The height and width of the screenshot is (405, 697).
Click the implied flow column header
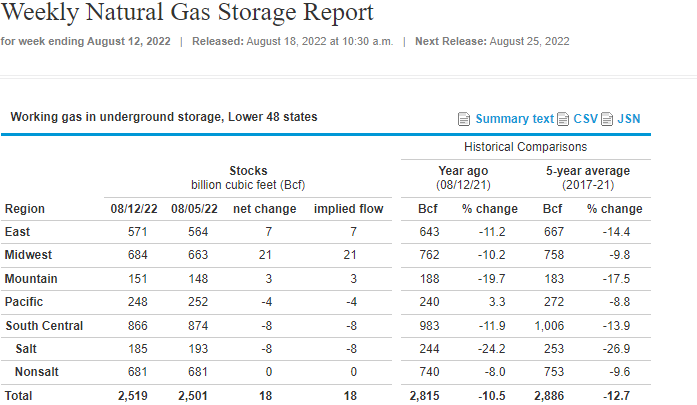[x=348, y=209]
